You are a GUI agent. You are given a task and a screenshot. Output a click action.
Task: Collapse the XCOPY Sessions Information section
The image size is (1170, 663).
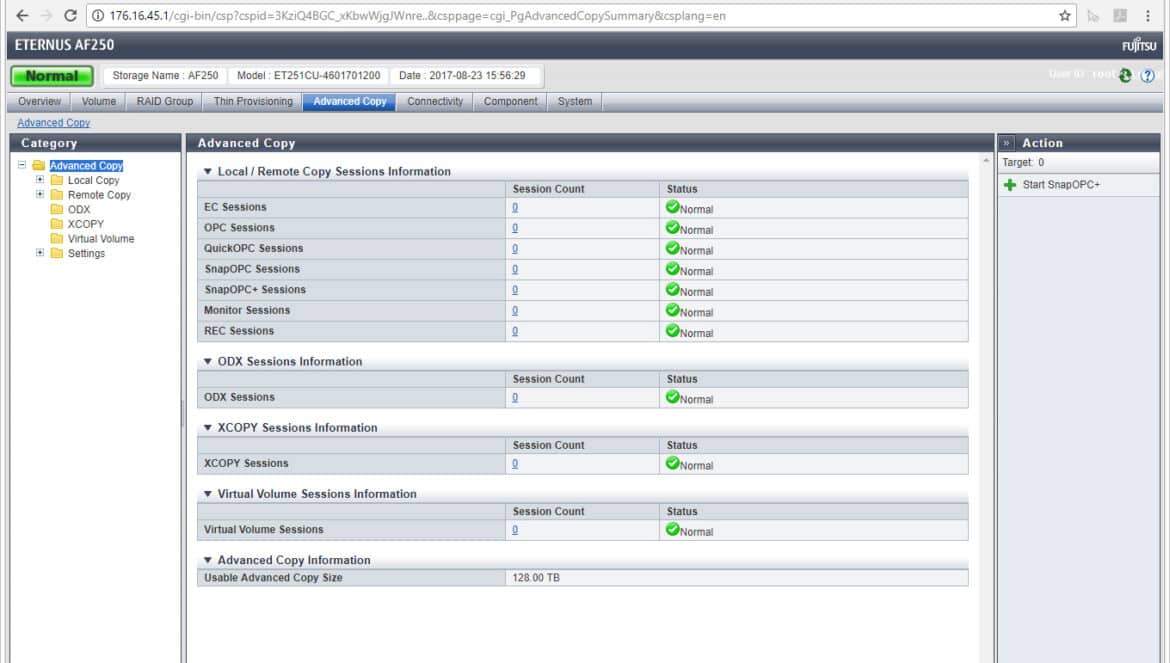207,428
